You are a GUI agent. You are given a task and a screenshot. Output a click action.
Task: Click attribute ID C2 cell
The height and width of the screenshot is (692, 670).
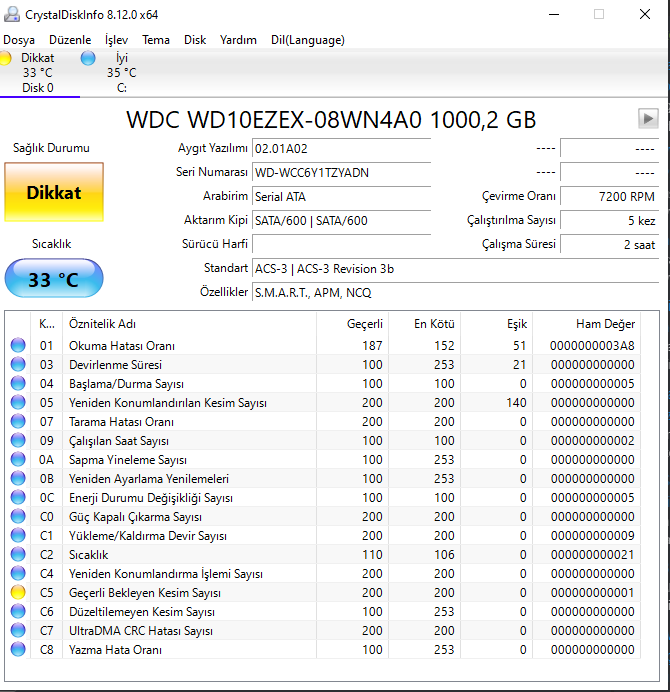(x=46, y=555)
